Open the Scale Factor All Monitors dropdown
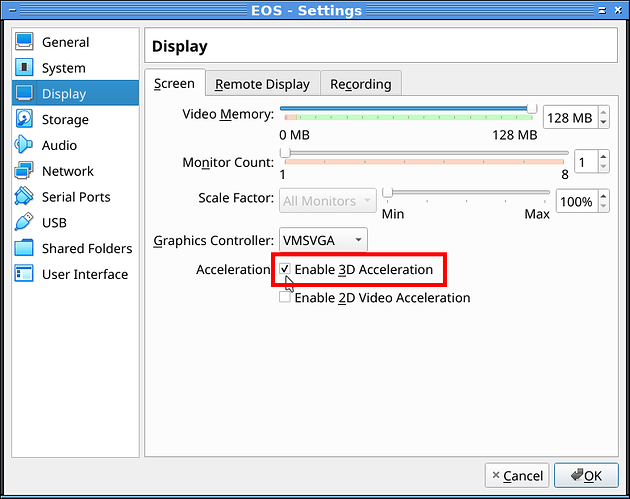 pyautogui.click(x=328, y=201)
